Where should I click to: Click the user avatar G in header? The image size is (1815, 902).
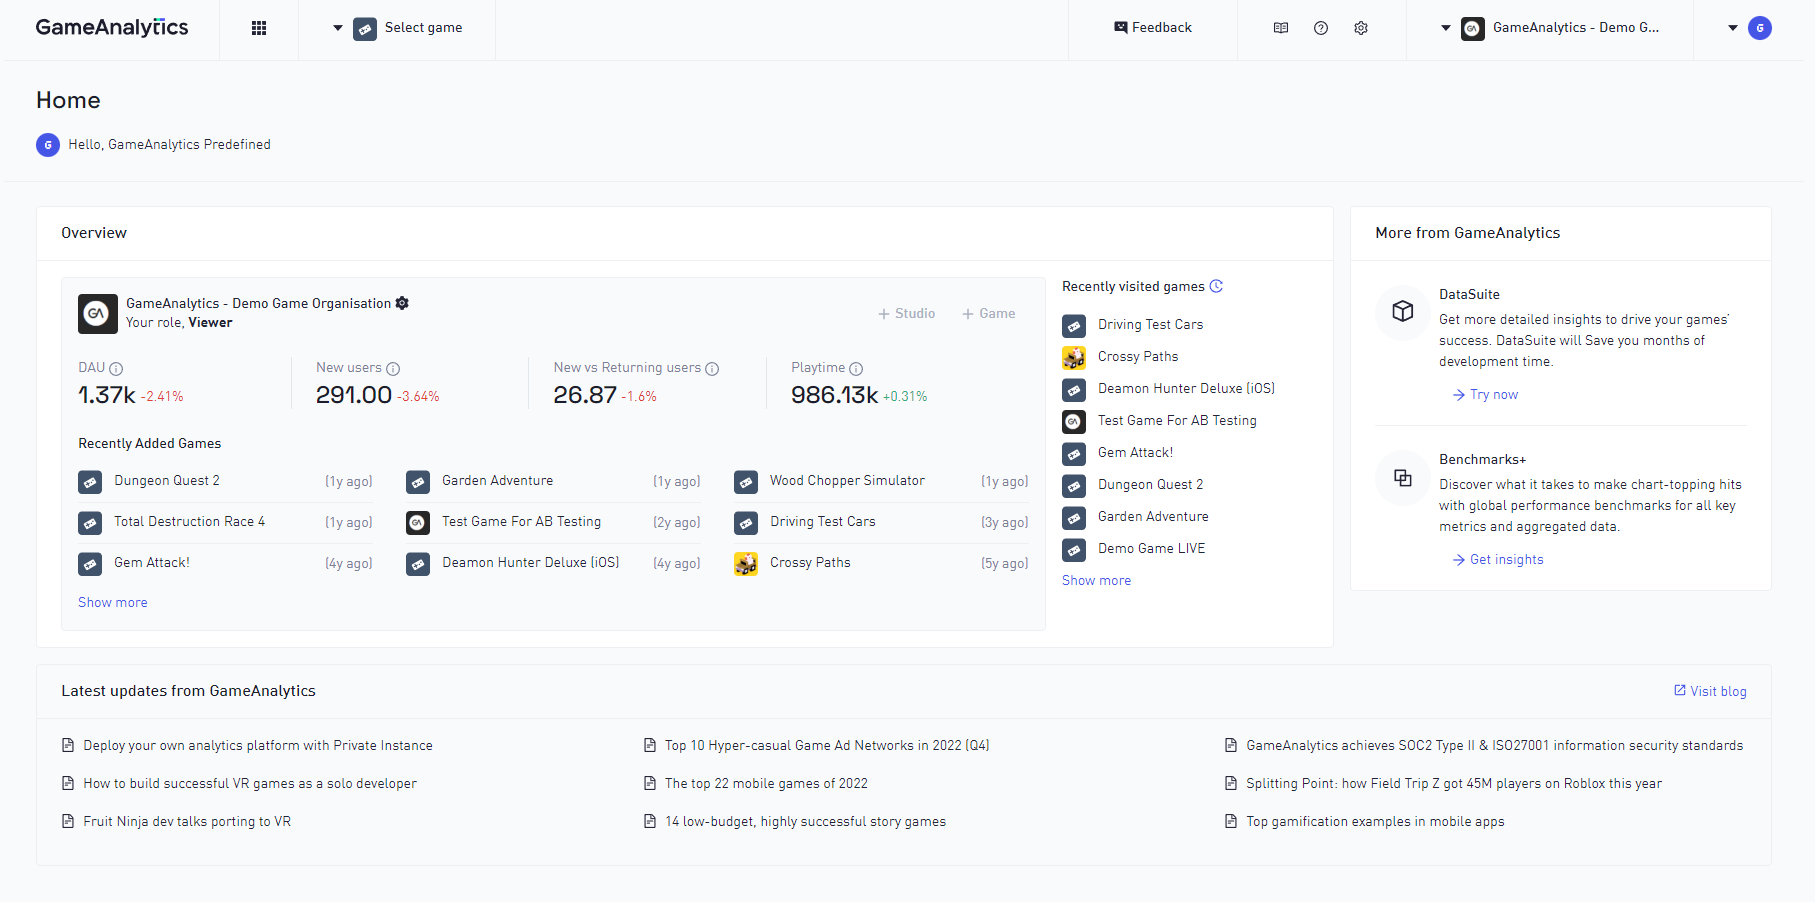tap(1760, 28)
